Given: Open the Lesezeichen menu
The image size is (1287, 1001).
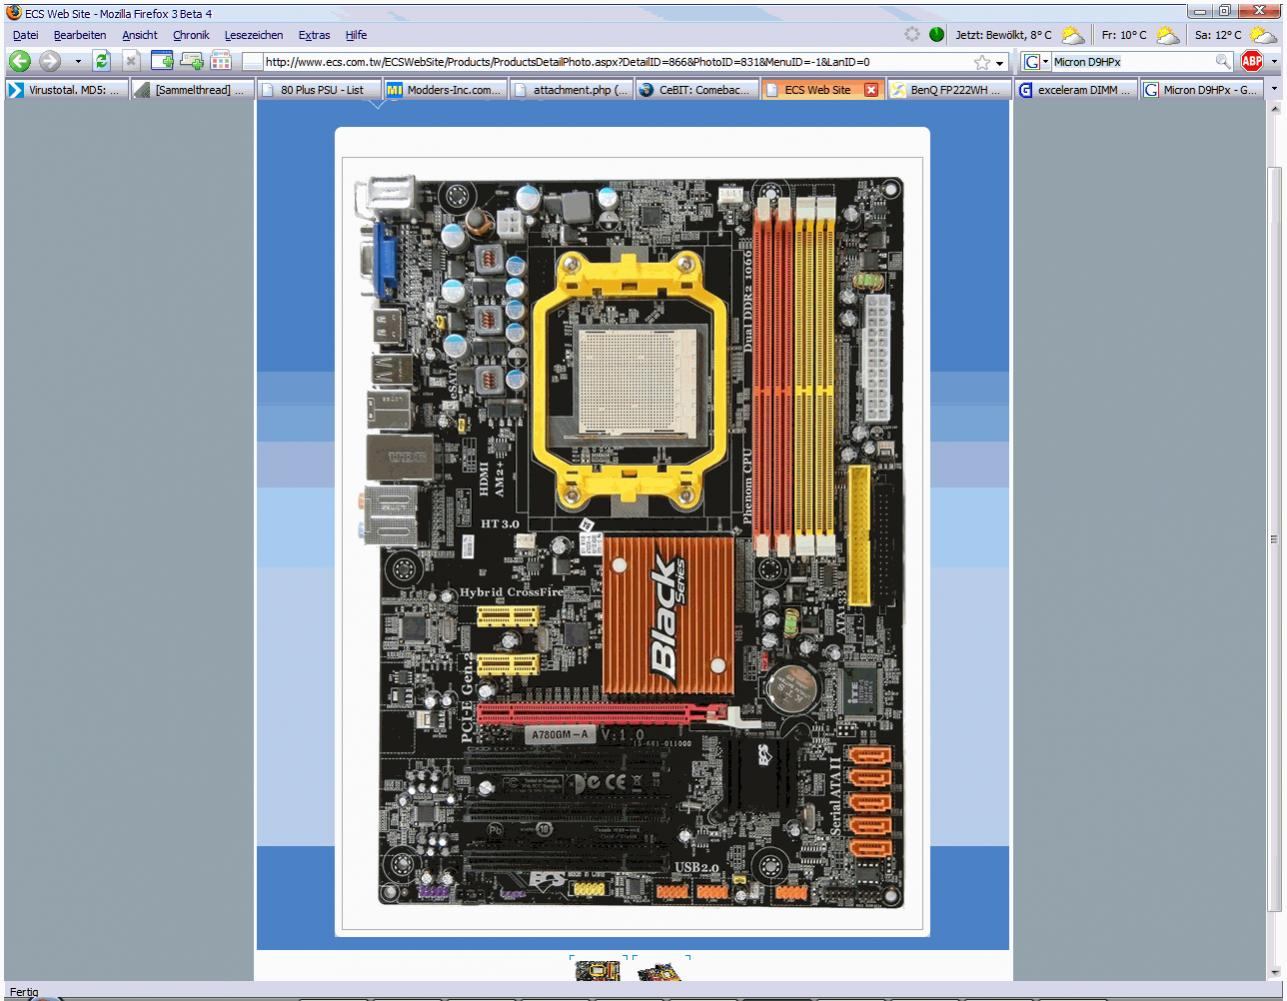Looking at the screenshot, I should (x=254, y=35).
